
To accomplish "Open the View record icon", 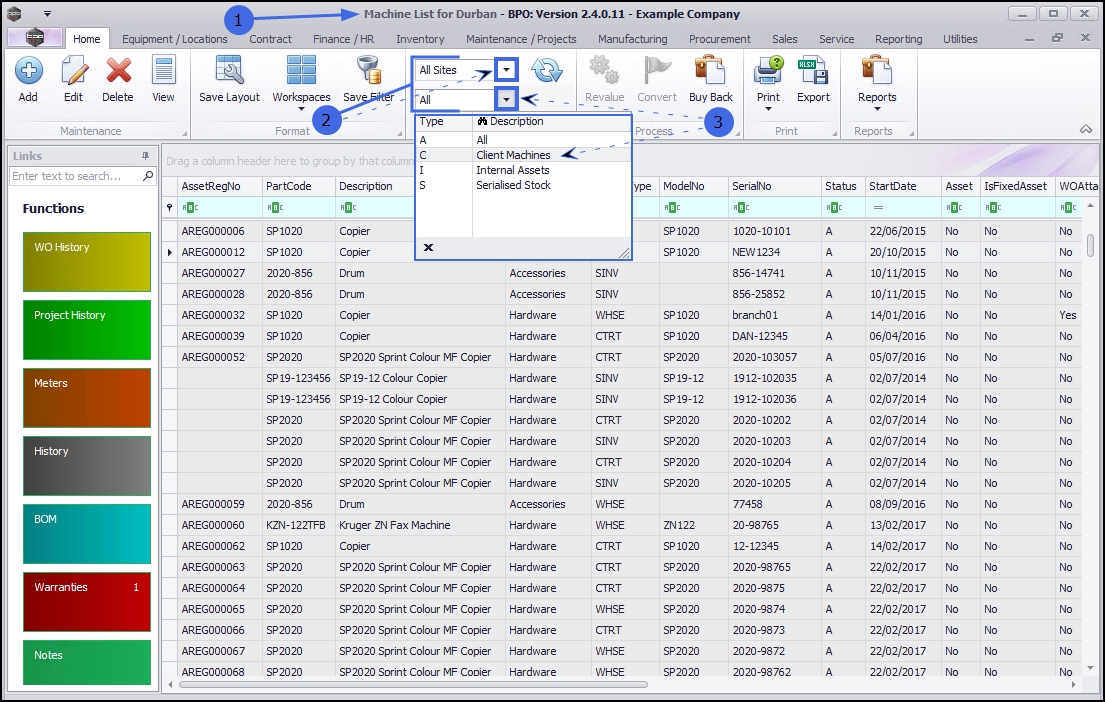I will tap(163, 72).
